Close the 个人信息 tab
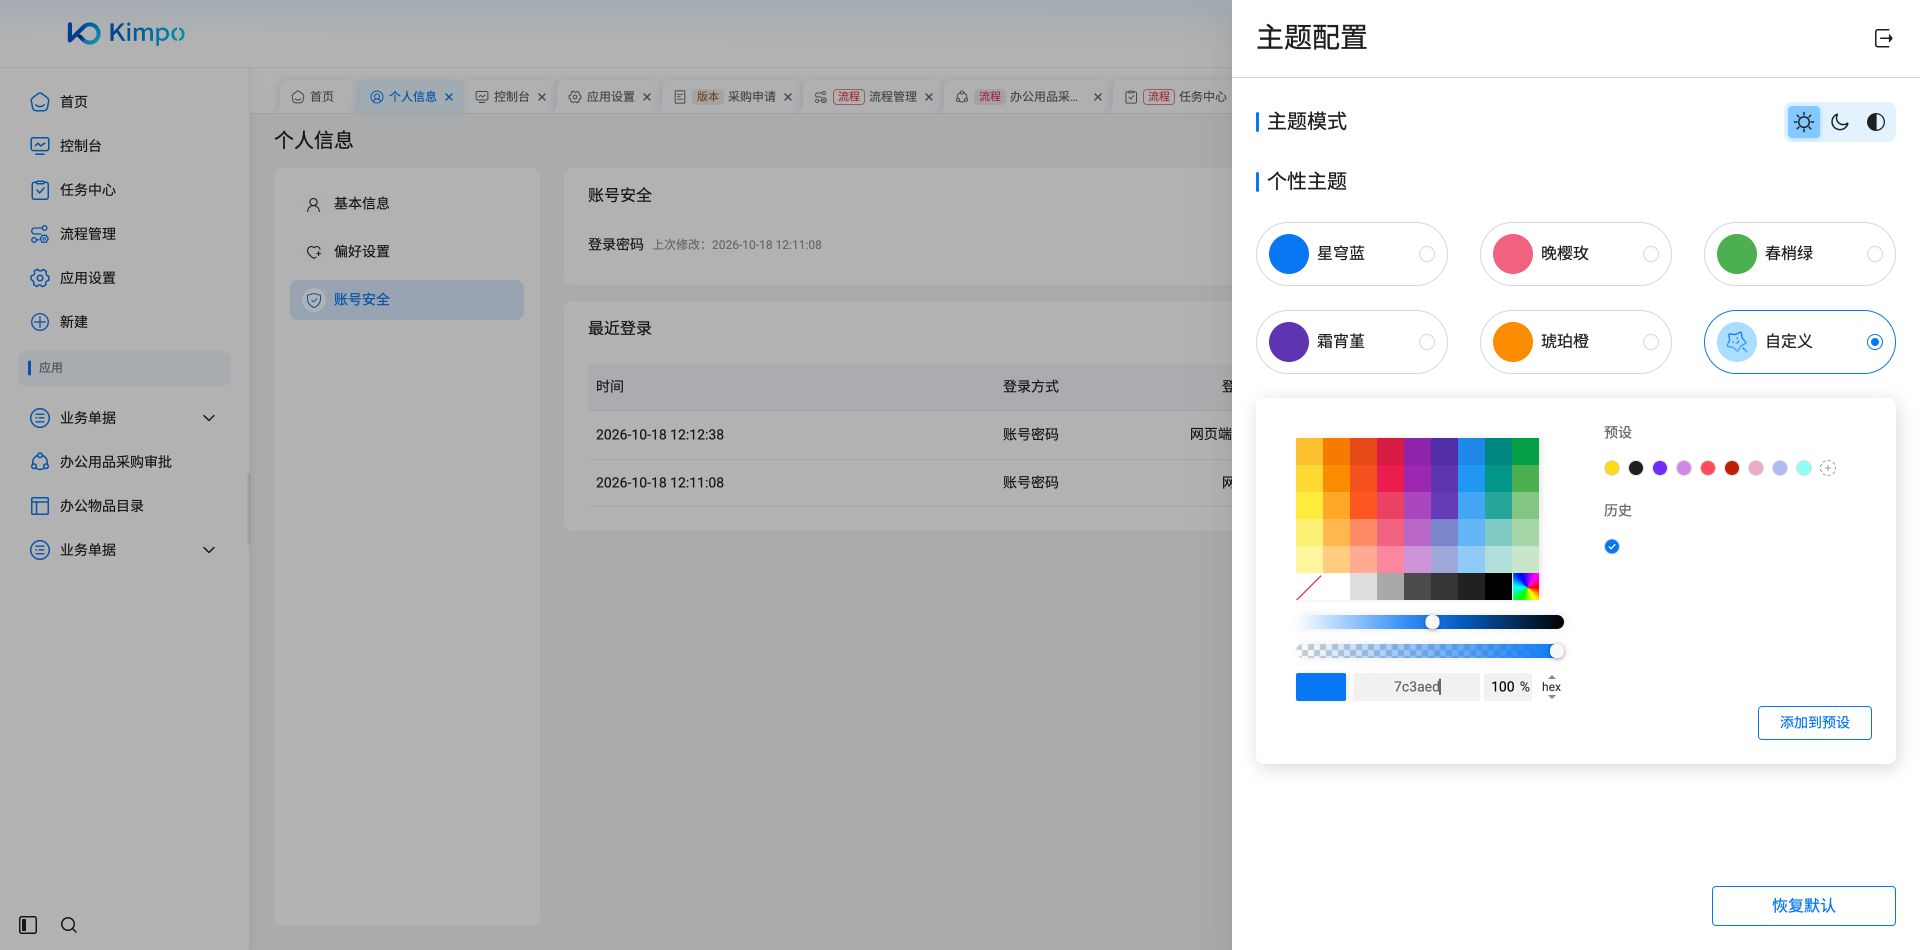Screen dimensions: 1920x950 tap(449, 97)
